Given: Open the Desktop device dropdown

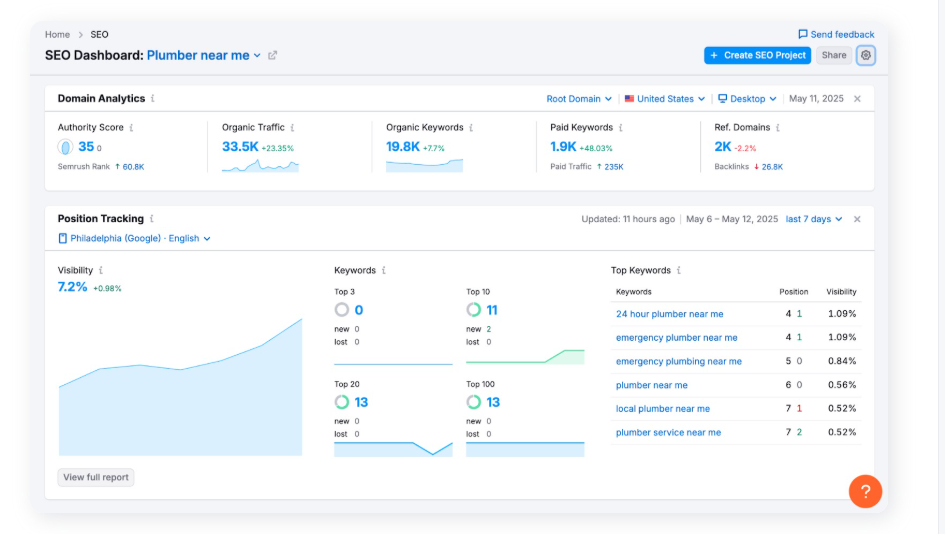Looking at the screenshot, I should (747, 99).
